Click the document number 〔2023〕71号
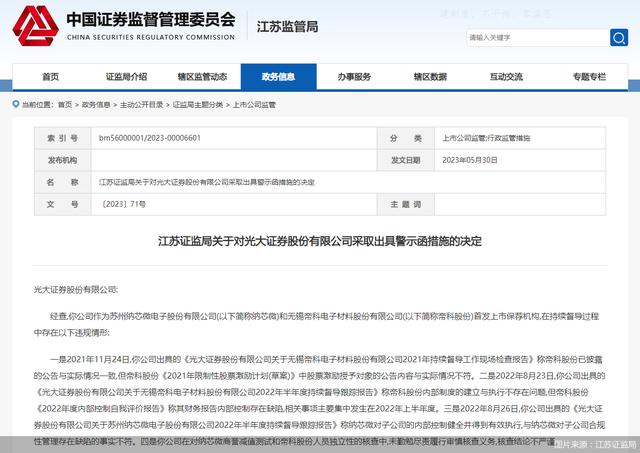Screen dimensions: 640x453 (x=122, y=204)
